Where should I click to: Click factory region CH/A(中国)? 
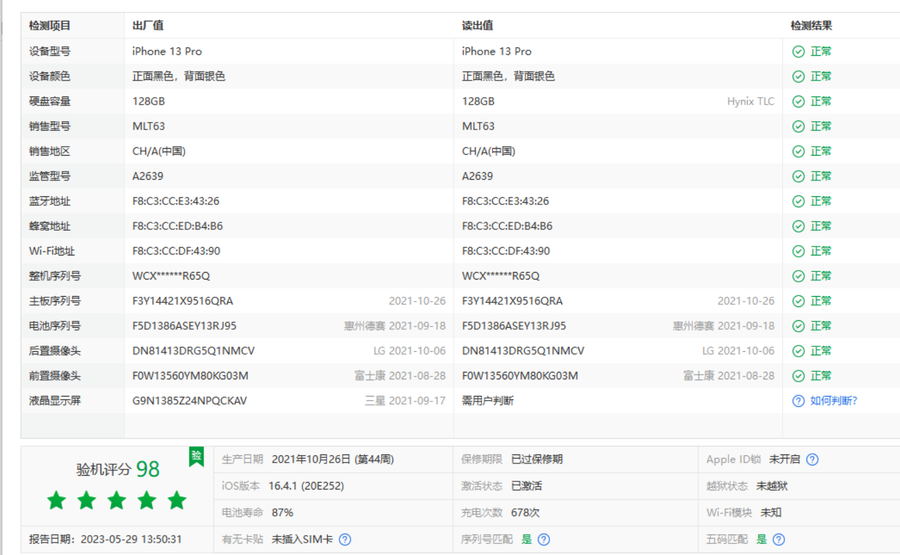click(x=159, y=151)
